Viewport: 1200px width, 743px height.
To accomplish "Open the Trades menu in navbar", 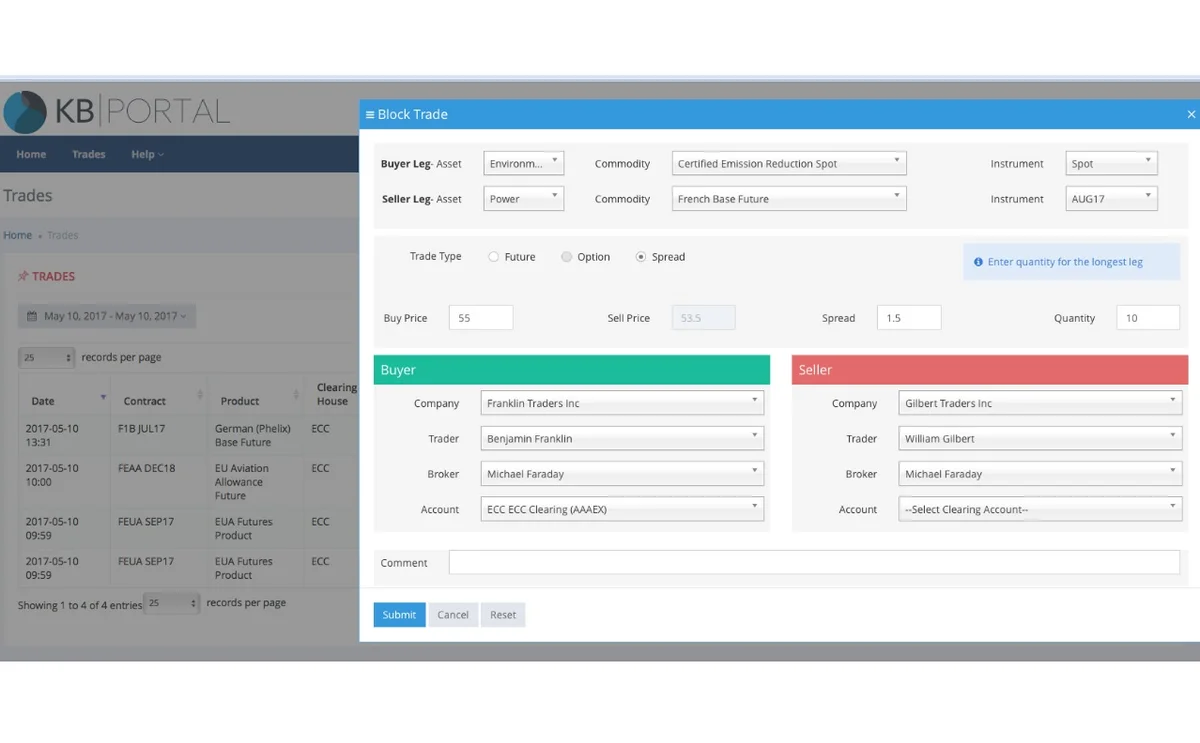I will click(89, 154).
